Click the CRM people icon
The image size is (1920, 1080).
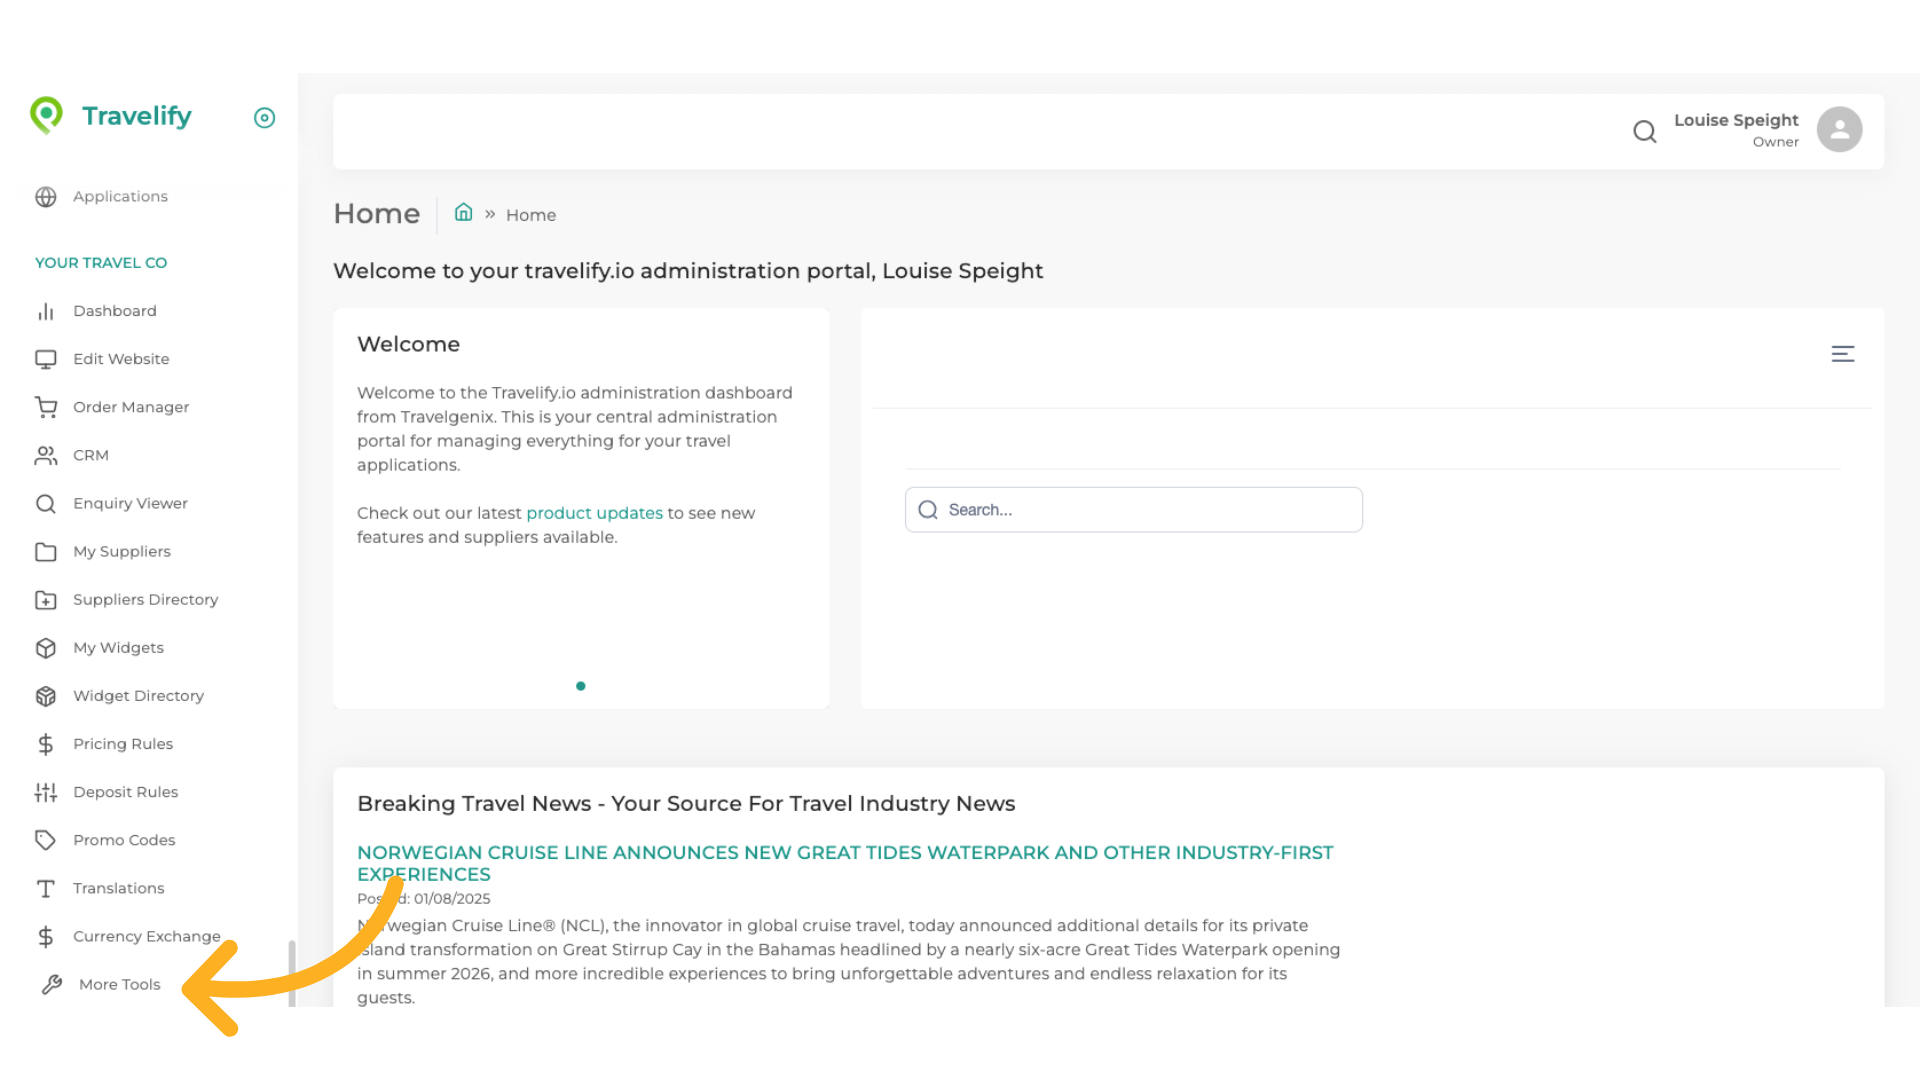46,456
